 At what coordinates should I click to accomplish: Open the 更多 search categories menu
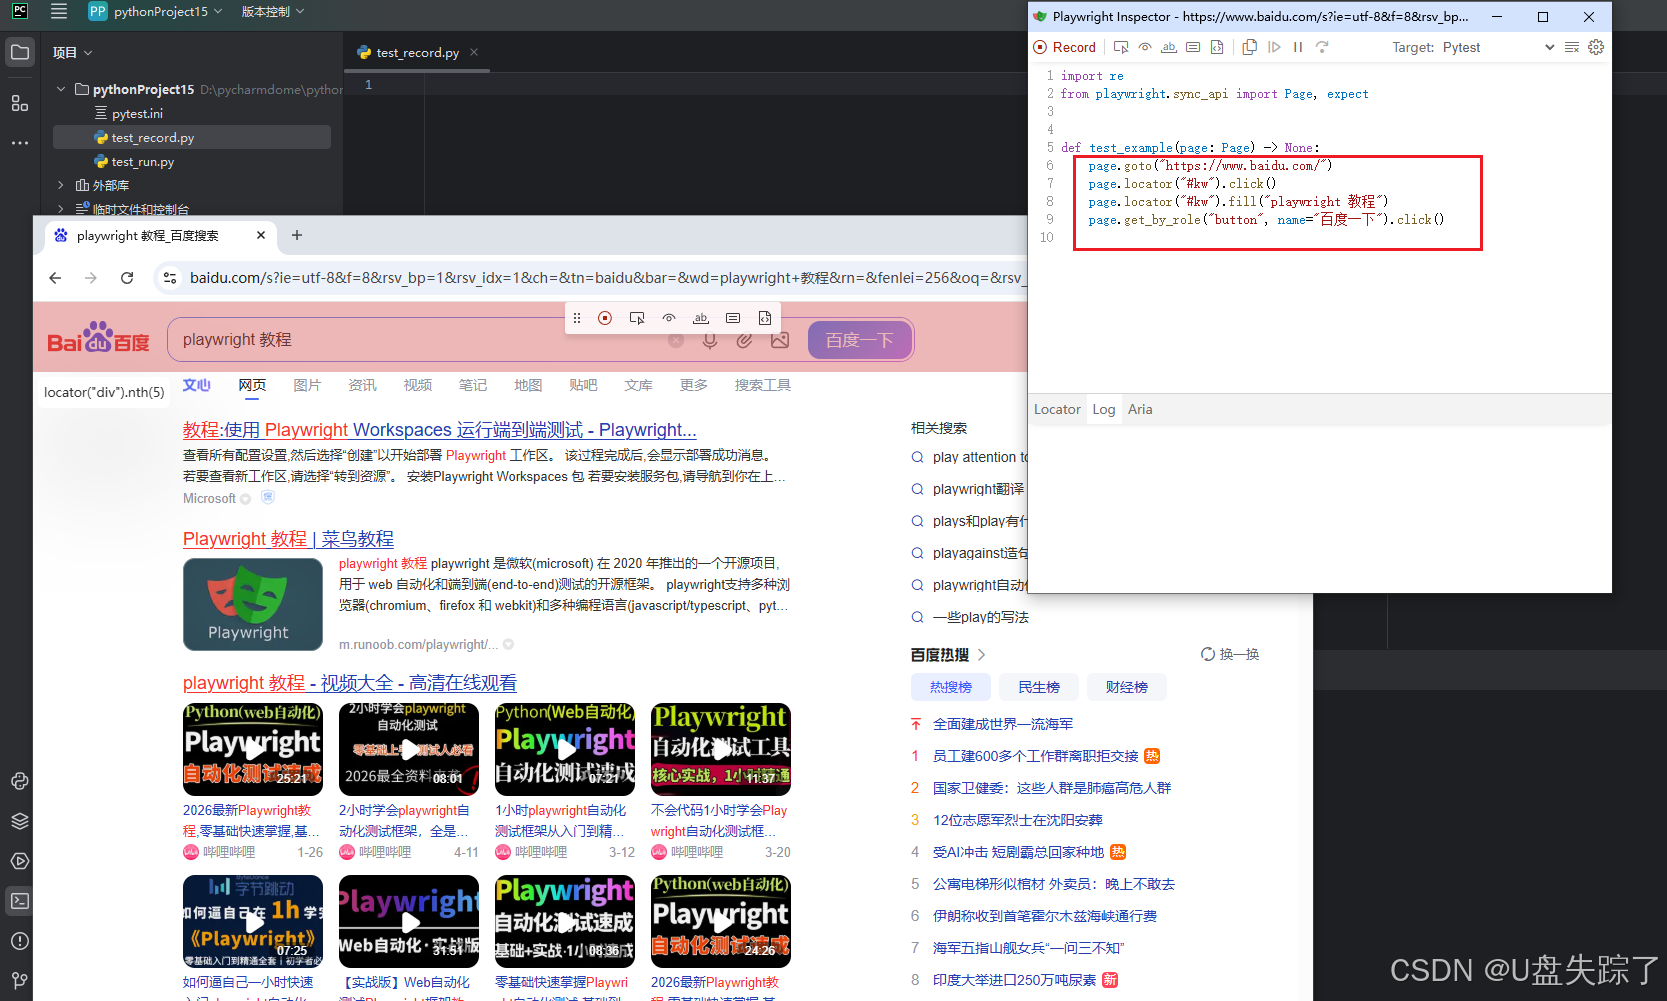(694, 385)
